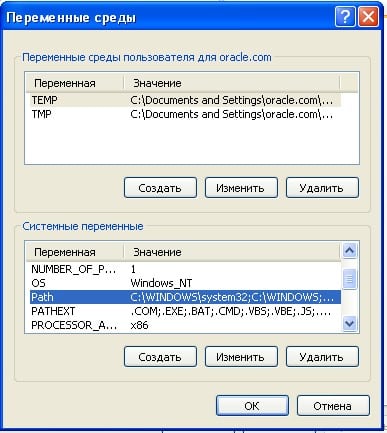Confirm the dialog with OK
The width and height of the screenshot is (387, 433).
[252, 406]
